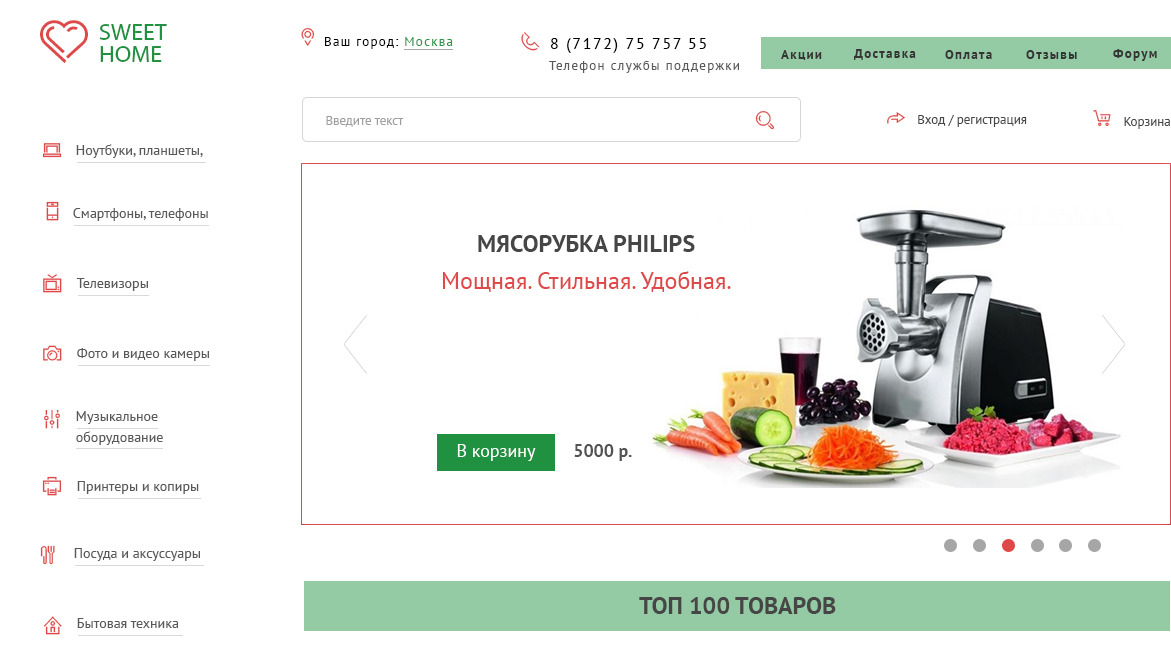Click the Sweet Home heart logo
Screen dimensions: 1171x651
coord(63,42)
